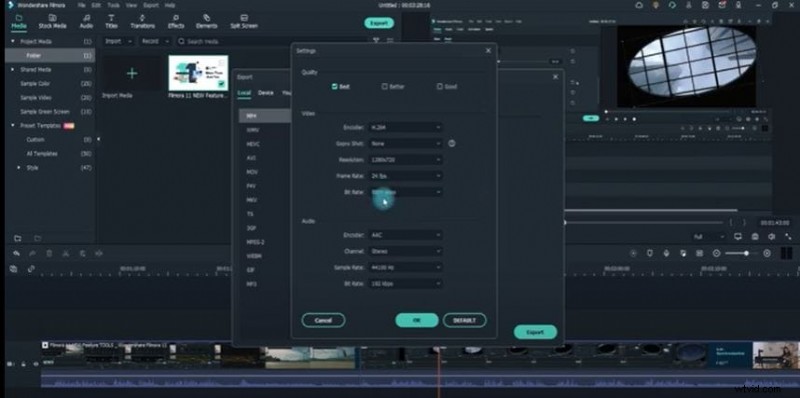Select the Good quality checkbox

tap(439, 87)
